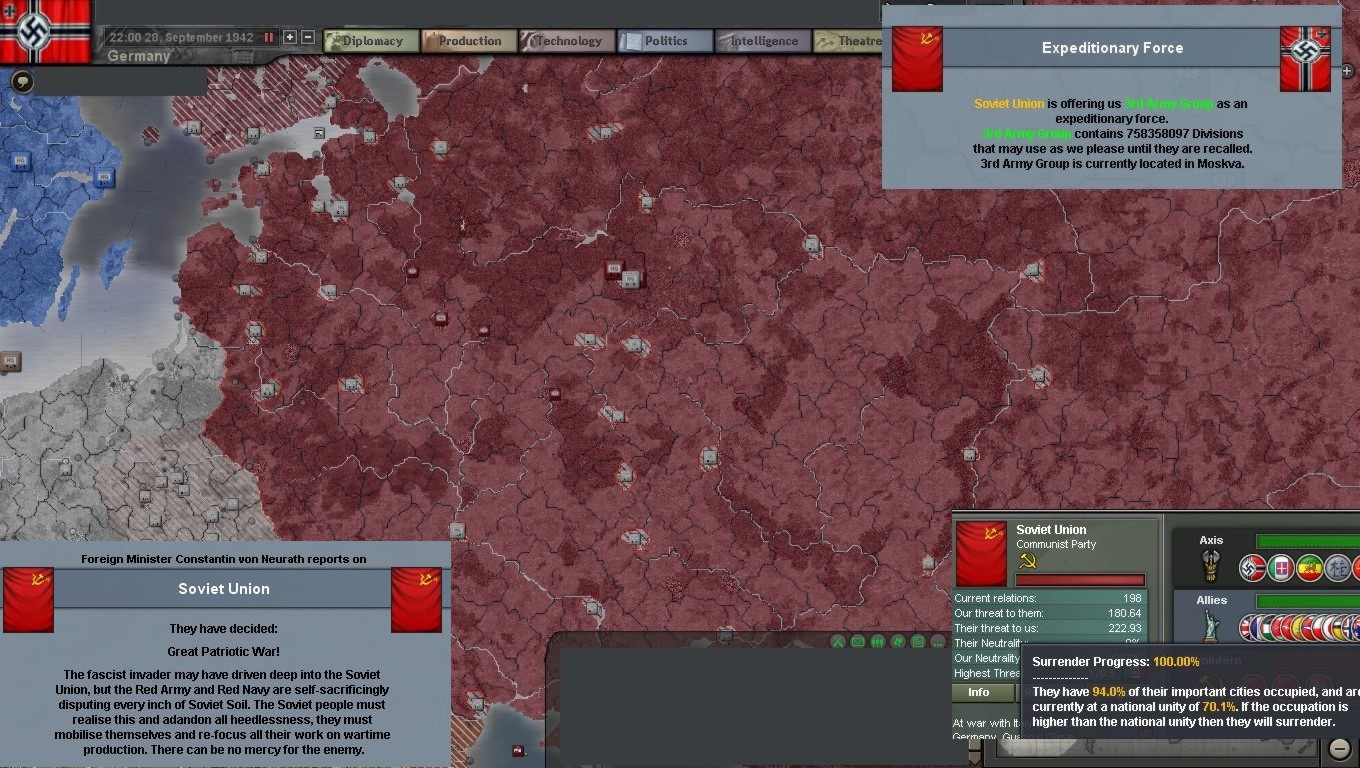Click the green list ledger icon
The height and width of the screenshot is (768, 1360).
click(x=918, y=642)
